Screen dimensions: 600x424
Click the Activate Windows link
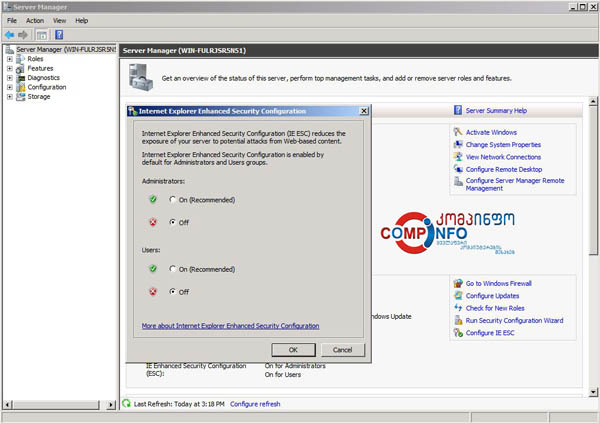(x=491, y=132)
